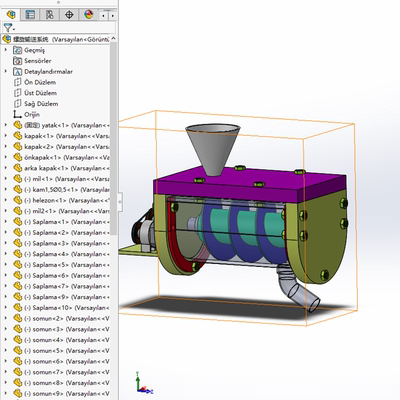This screenshot has height=400, width=400.
Task: Select the somun<2> part icon
Action: (x=18, y=318)
